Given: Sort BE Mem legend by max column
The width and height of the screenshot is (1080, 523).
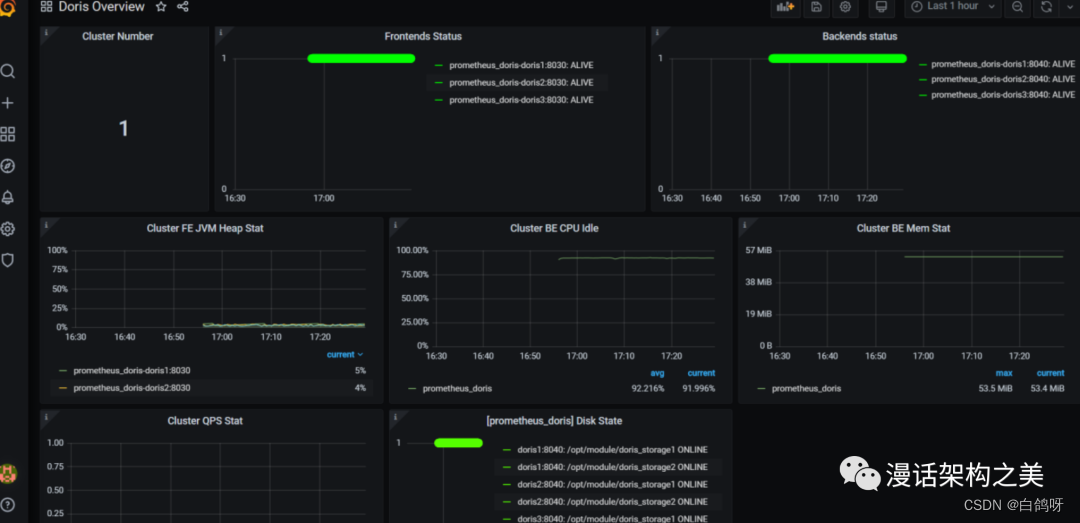Looking at the screenshot, I should [1004, 373].
